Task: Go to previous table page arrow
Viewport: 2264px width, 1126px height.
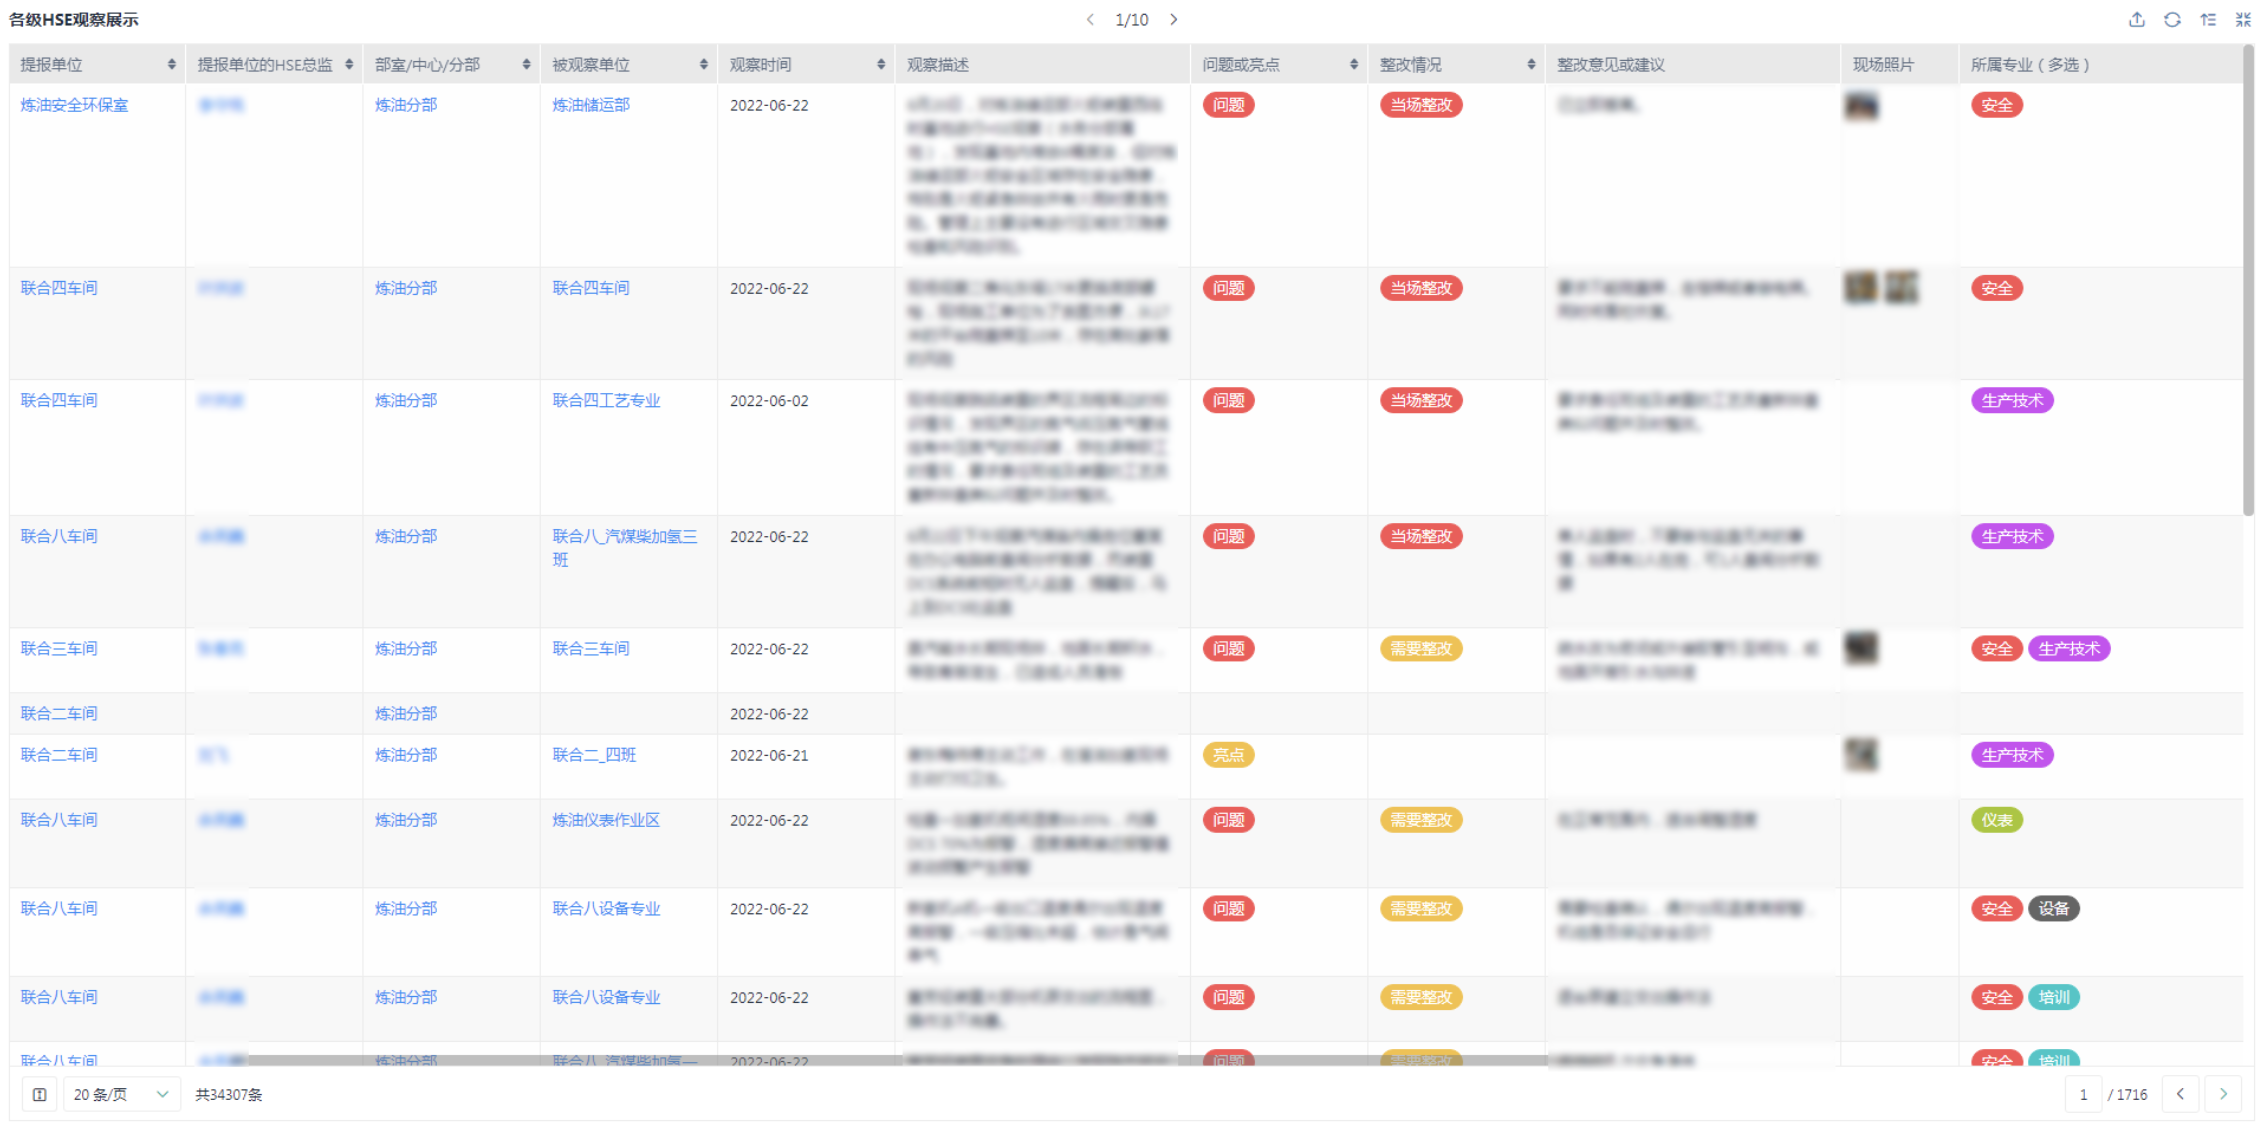Action: pos(2180,1095)
